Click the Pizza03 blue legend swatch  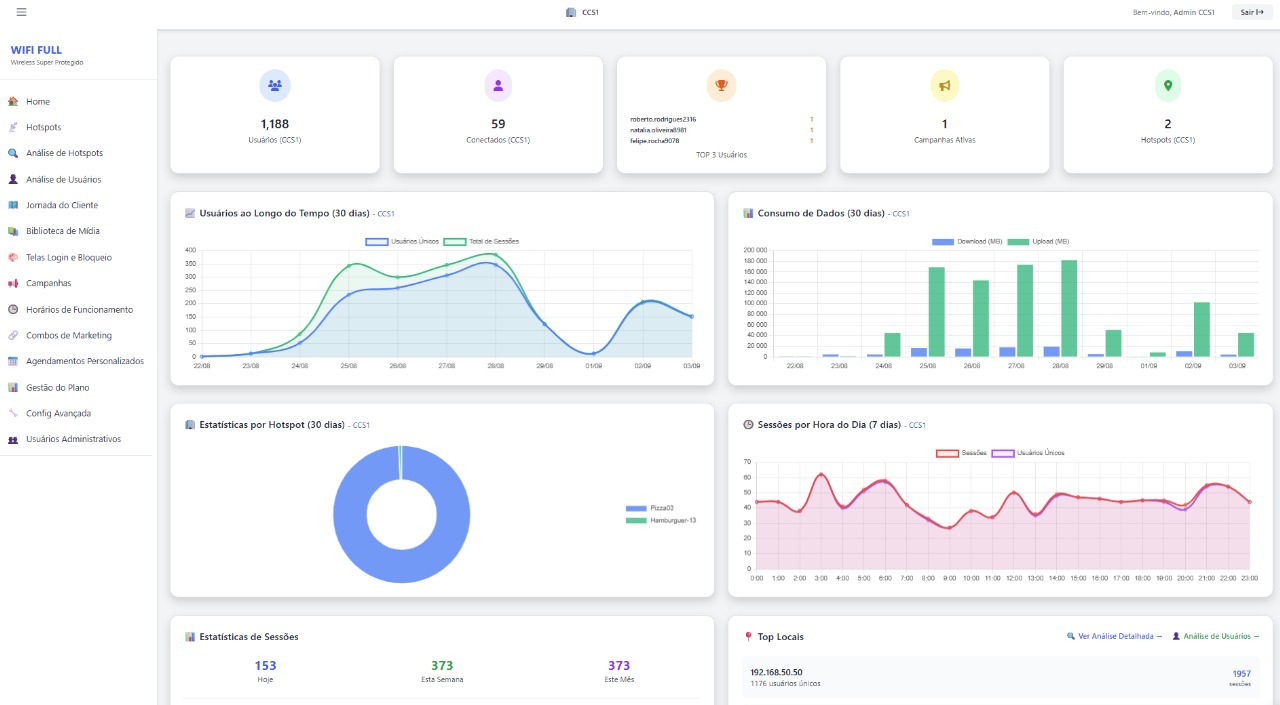[x=636, y=509]
